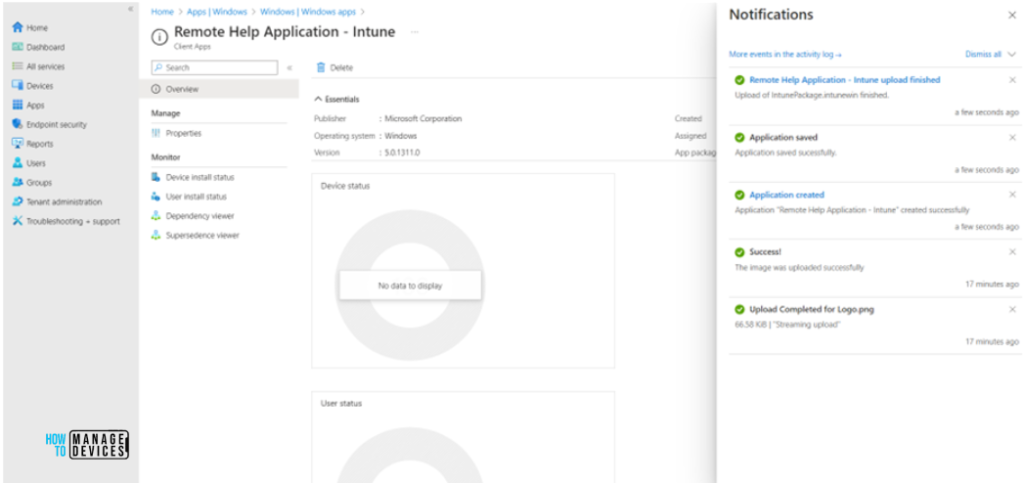The image size is (1024, 483).
Task: Click the User status chart tile
Action: click(x=463, y=437)
